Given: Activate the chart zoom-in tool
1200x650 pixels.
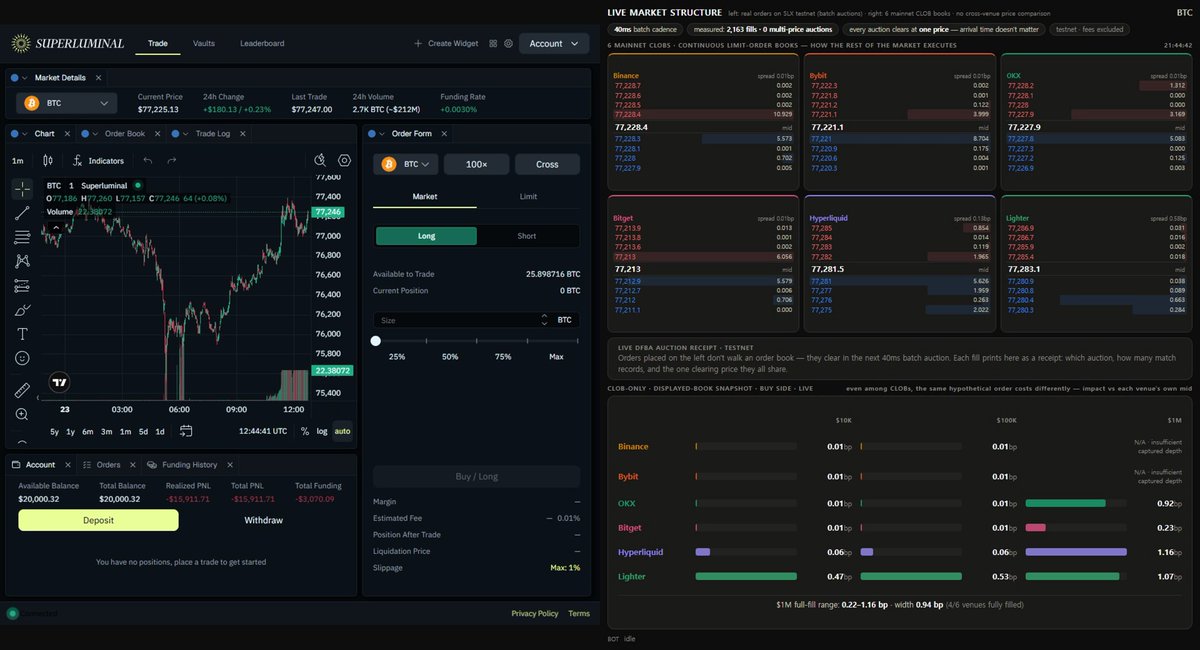Looking at the screenshot, I should [x=22, y=414].
